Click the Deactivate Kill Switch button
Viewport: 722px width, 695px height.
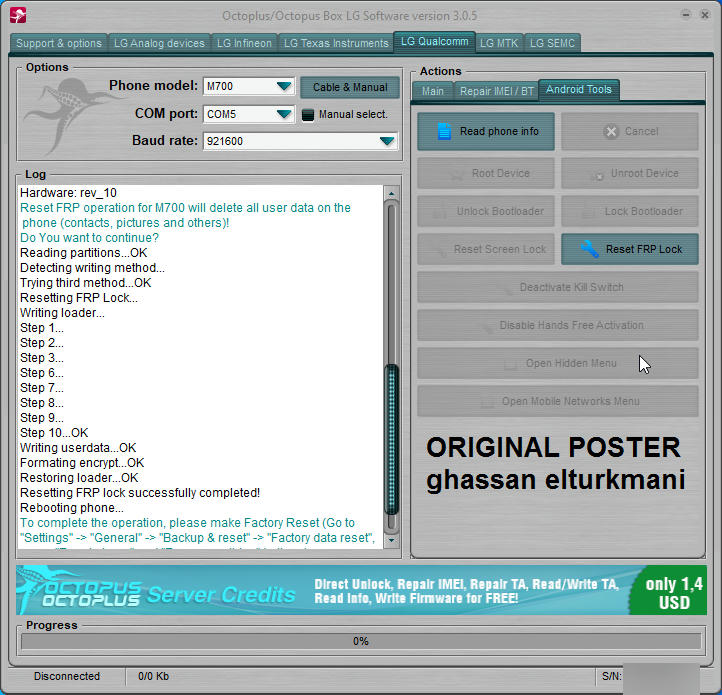click(558, 287)
